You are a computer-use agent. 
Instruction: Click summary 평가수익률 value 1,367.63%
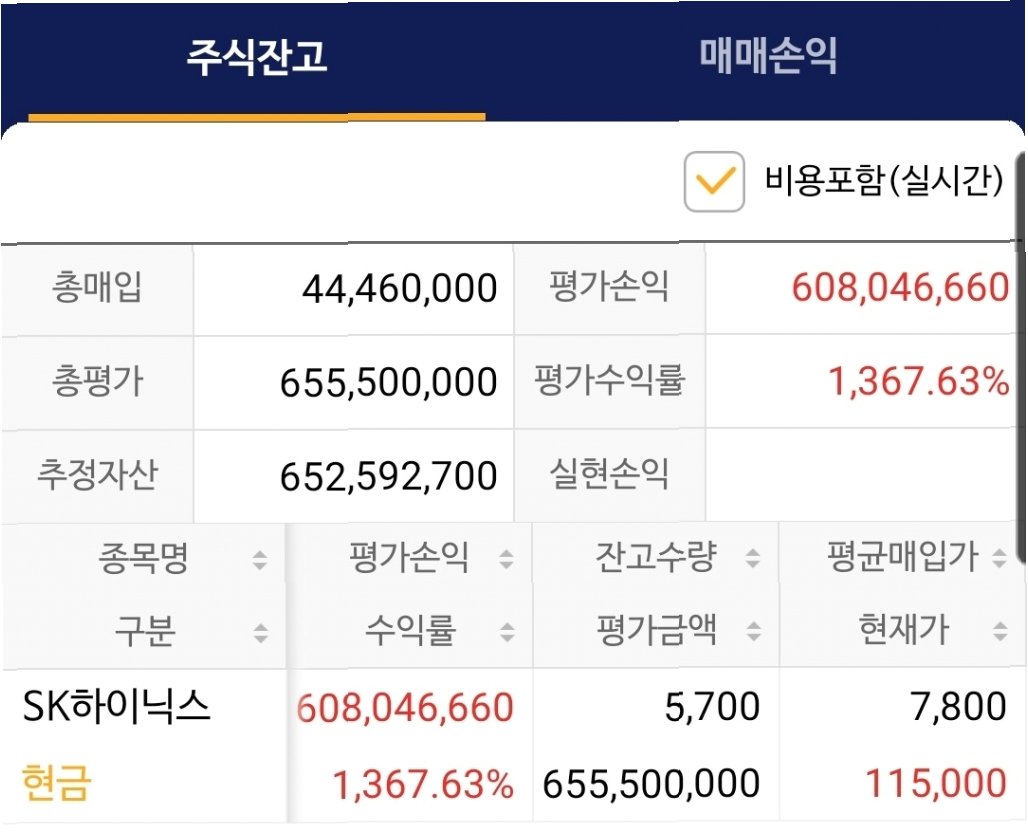point(919,382)
